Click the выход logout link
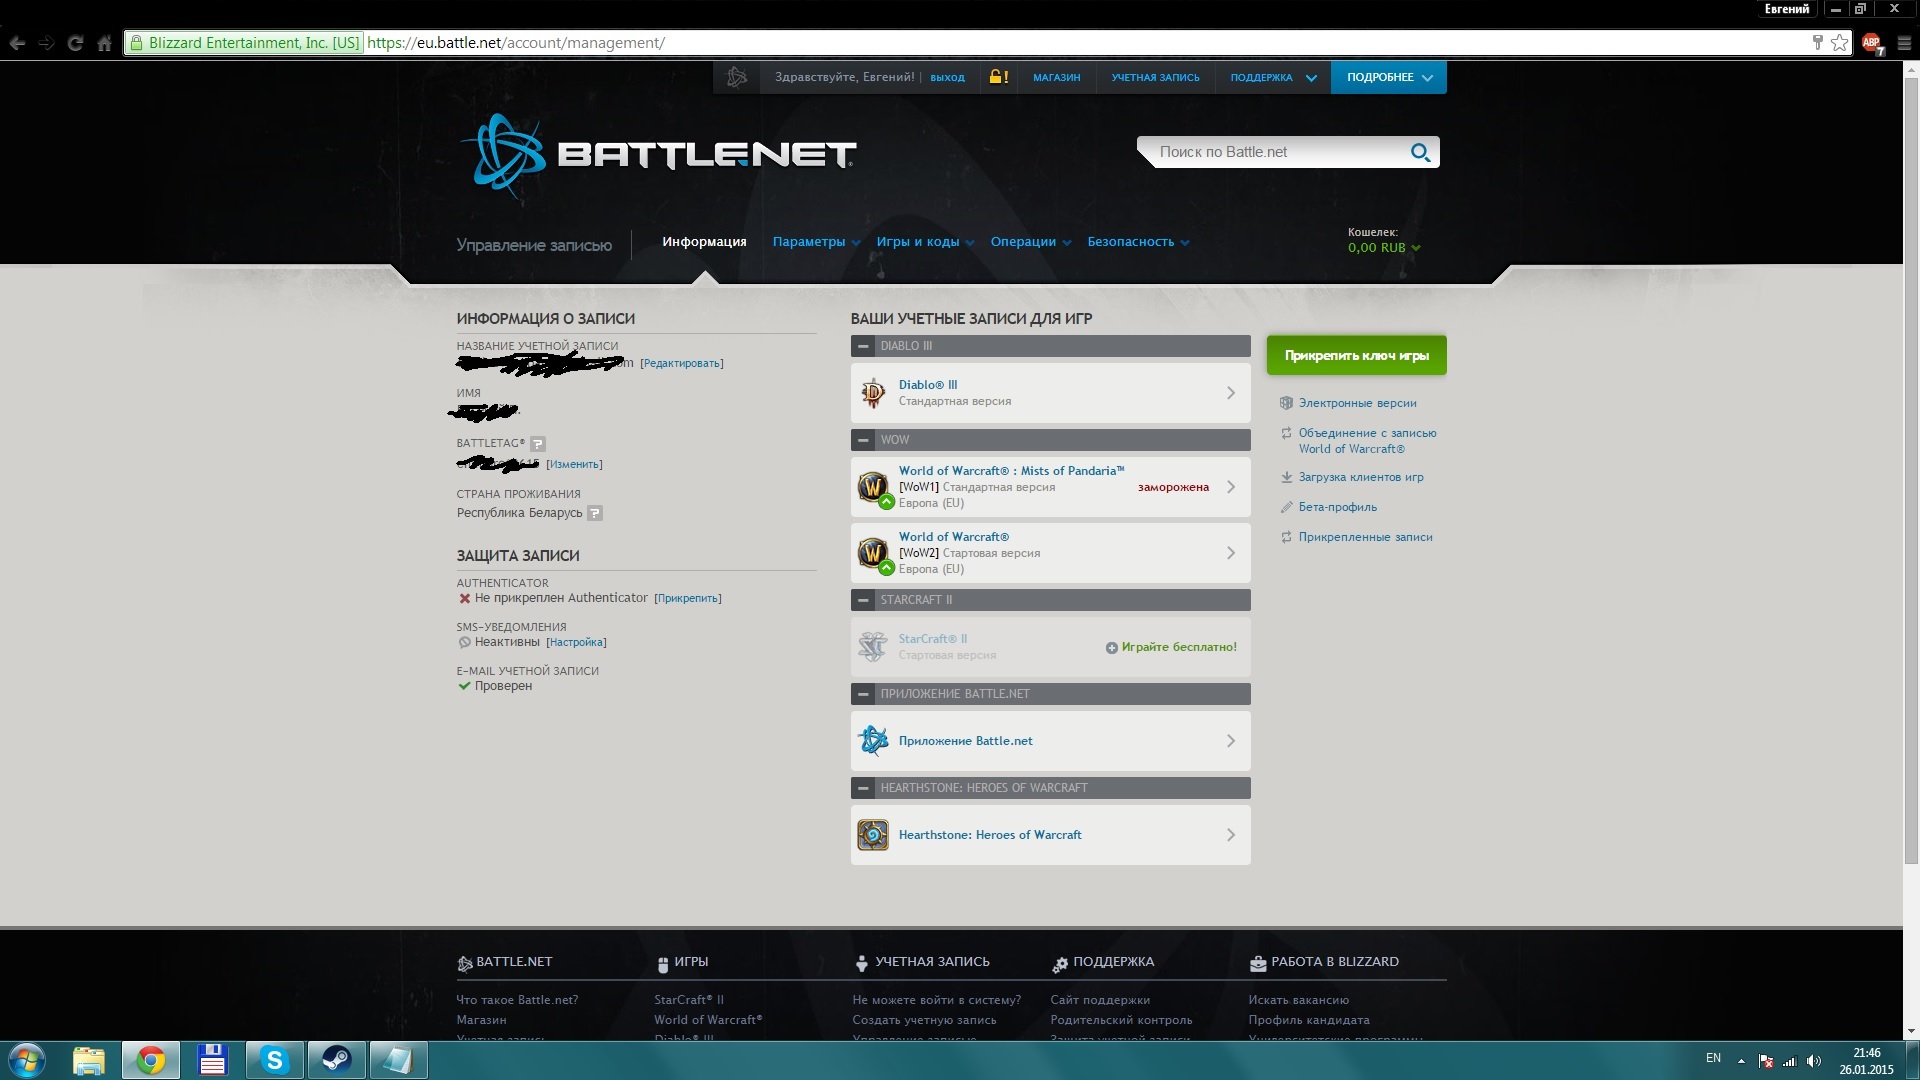The height and width of the screenshot is (1080, 1920). coord(947,77)
